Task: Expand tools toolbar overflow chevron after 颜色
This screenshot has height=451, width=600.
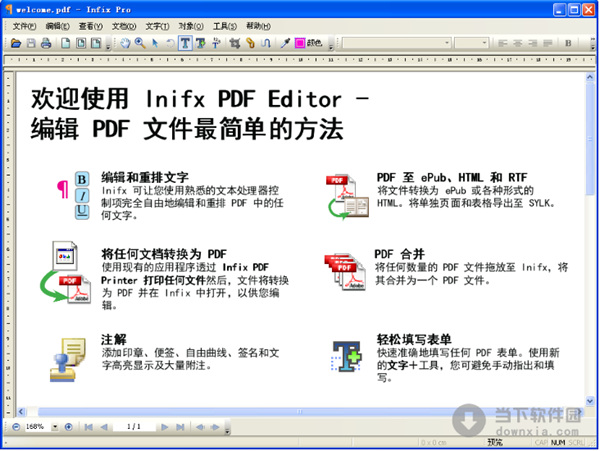Action: point(331,47)
